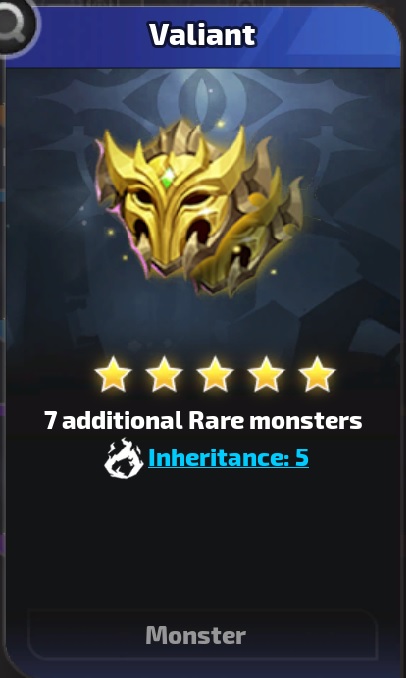Click the Valiant card title
The width and height of the screenshot is (406, 678).
tap(203, 35)
